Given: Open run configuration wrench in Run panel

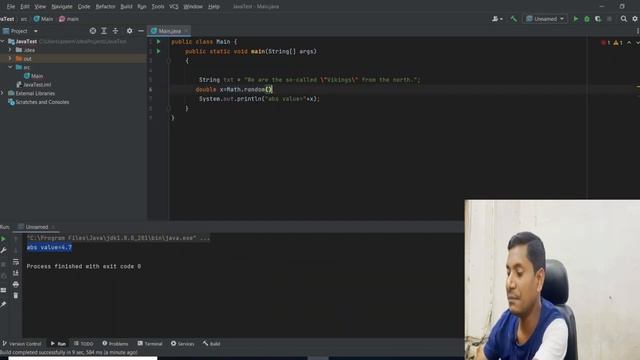Looking at the screenshot, I should point(3,250).
